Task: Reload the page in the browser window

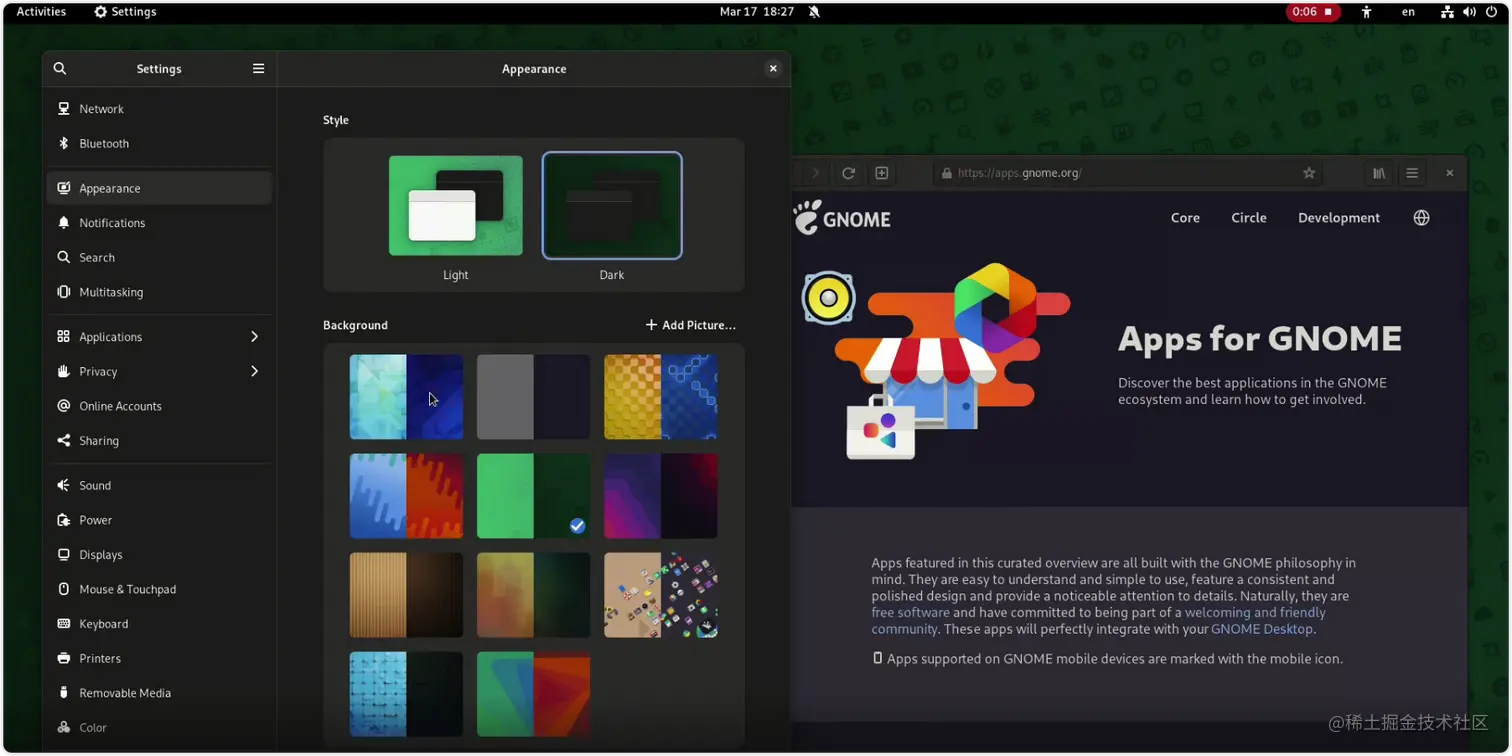Action: (x=848, y=173)
